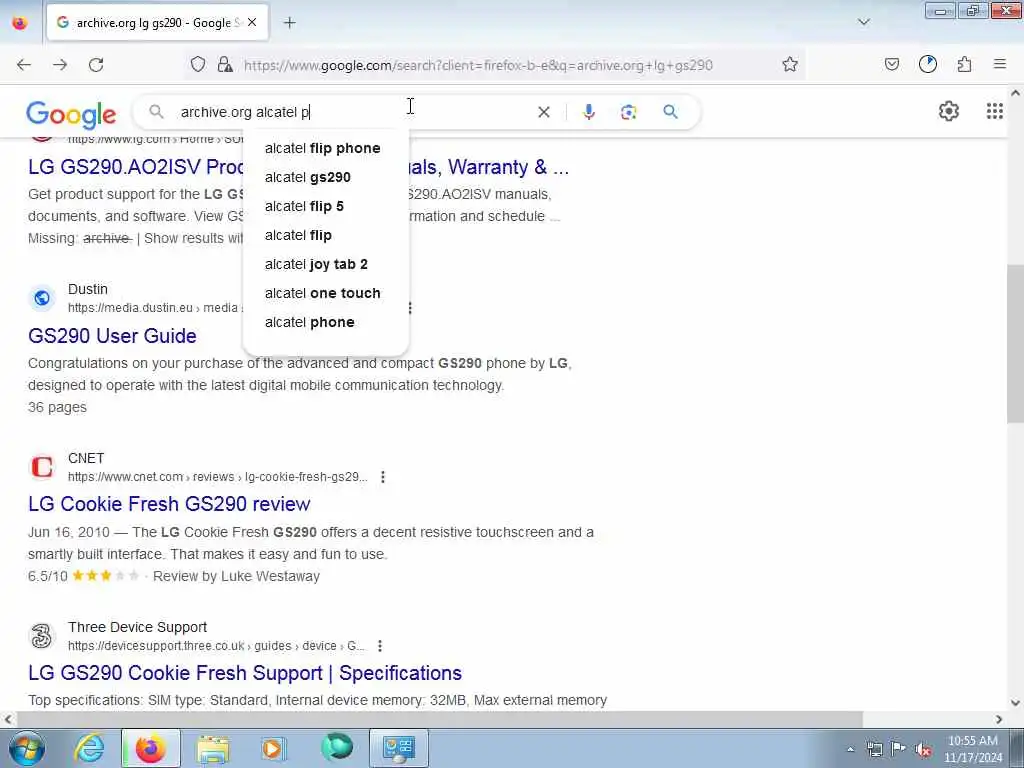This screenshot has height=768, width=1024.
Task: Save page to Pocket
Action: pyautogui.click(x=891, y=64)
